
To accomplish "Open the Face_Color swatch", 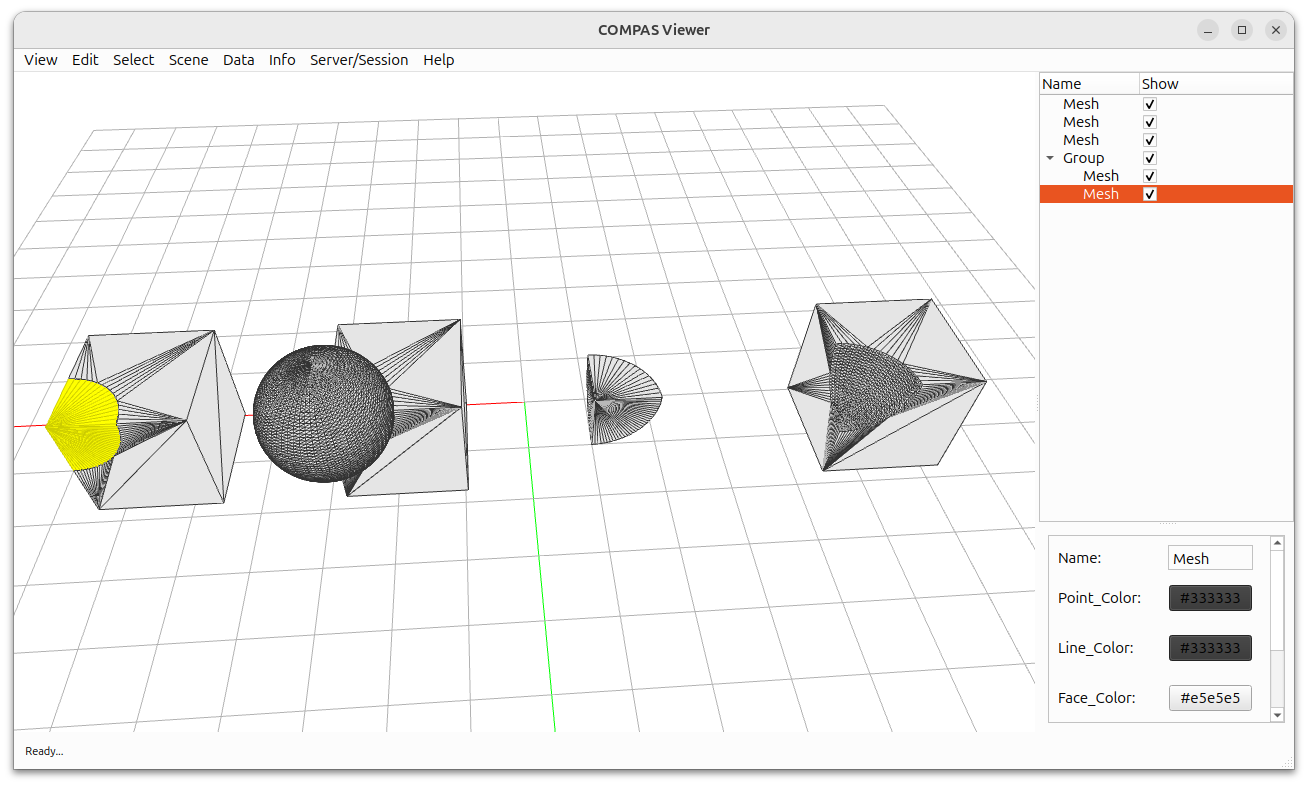I will 1210,697.
